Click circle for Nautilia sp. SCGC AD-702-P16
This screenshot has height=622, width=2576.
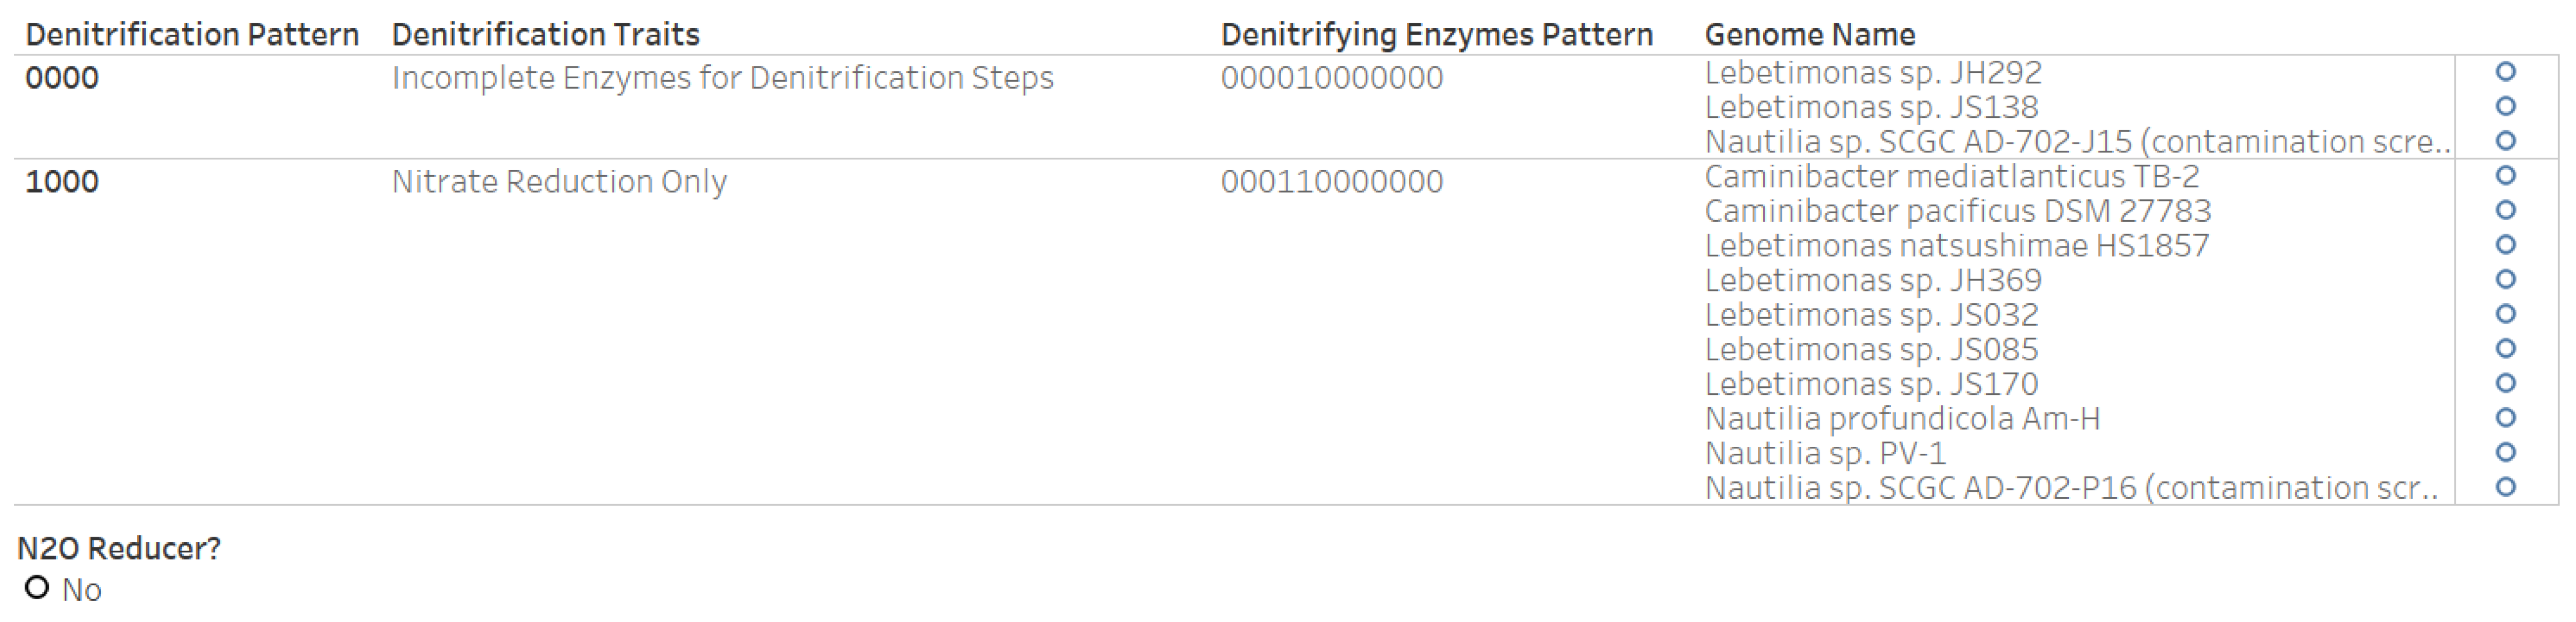coord(2505,487)
